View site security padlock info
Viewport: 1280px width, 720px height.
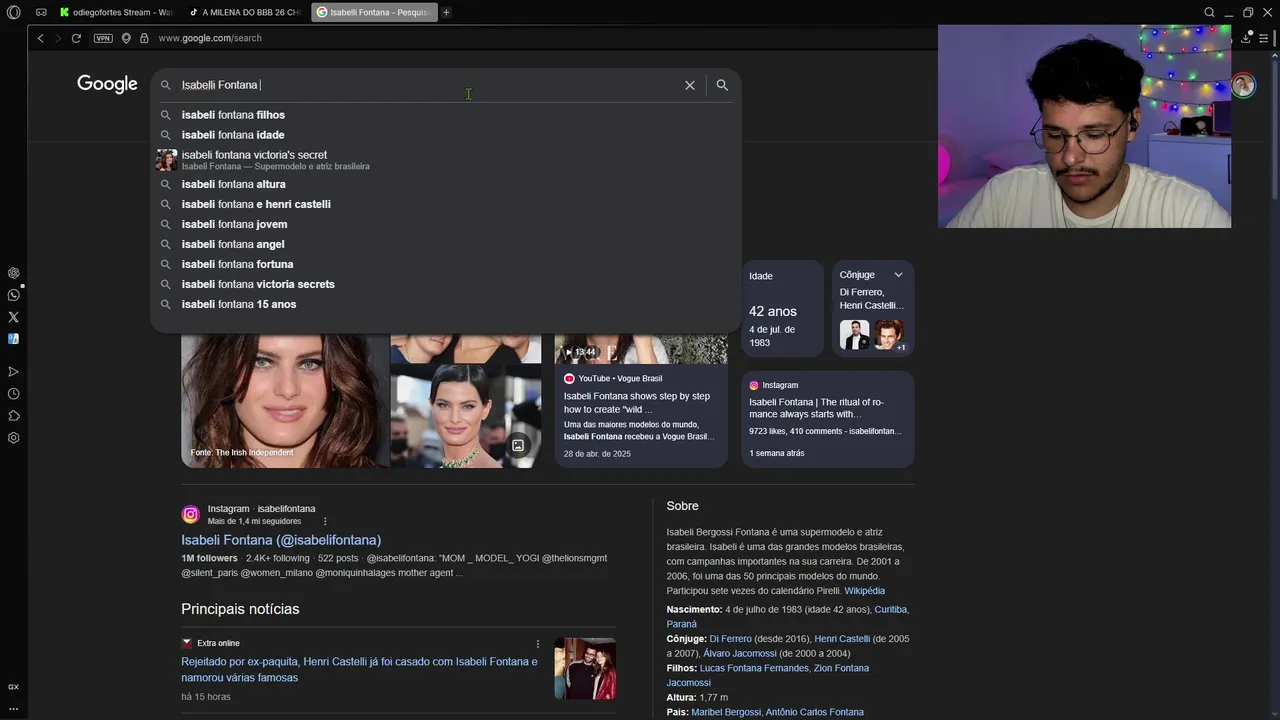(144, 38)
